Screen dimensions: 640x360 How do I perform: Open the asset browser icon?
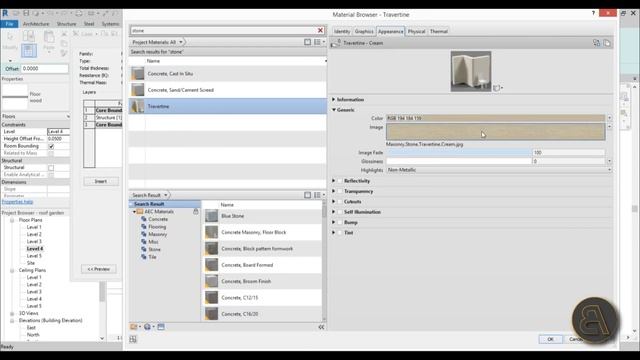(x=161, y=327)
